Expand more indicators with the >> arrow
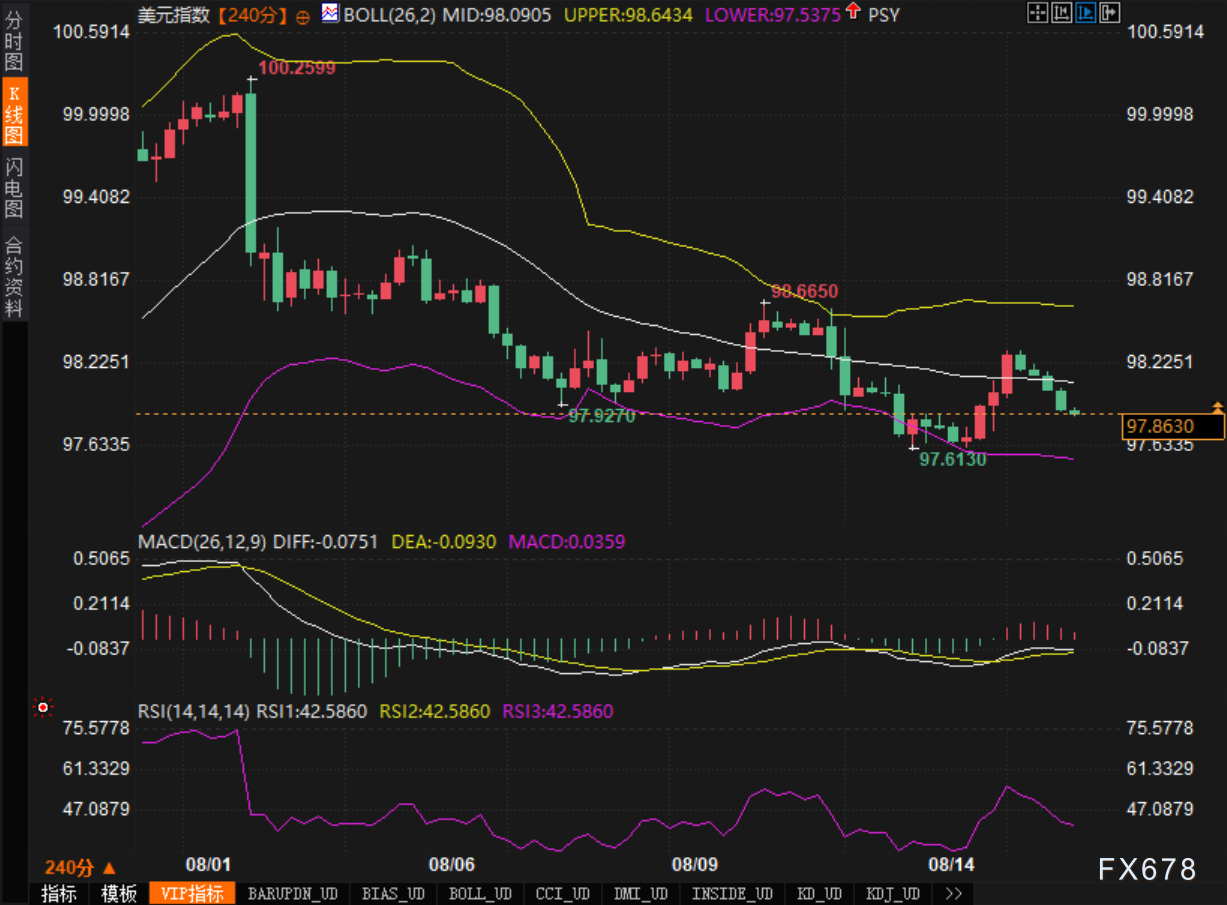 [x=953, y=893]
